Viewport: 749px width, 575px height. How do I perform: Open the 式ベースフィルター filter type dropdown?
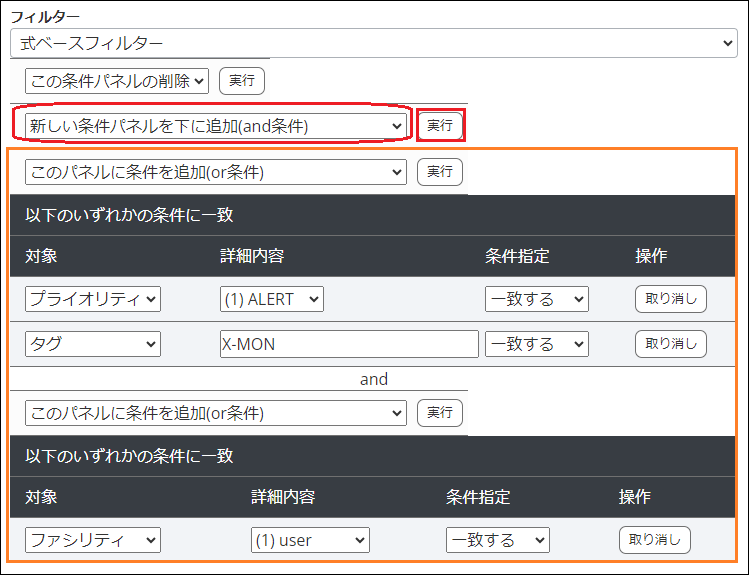373,43
